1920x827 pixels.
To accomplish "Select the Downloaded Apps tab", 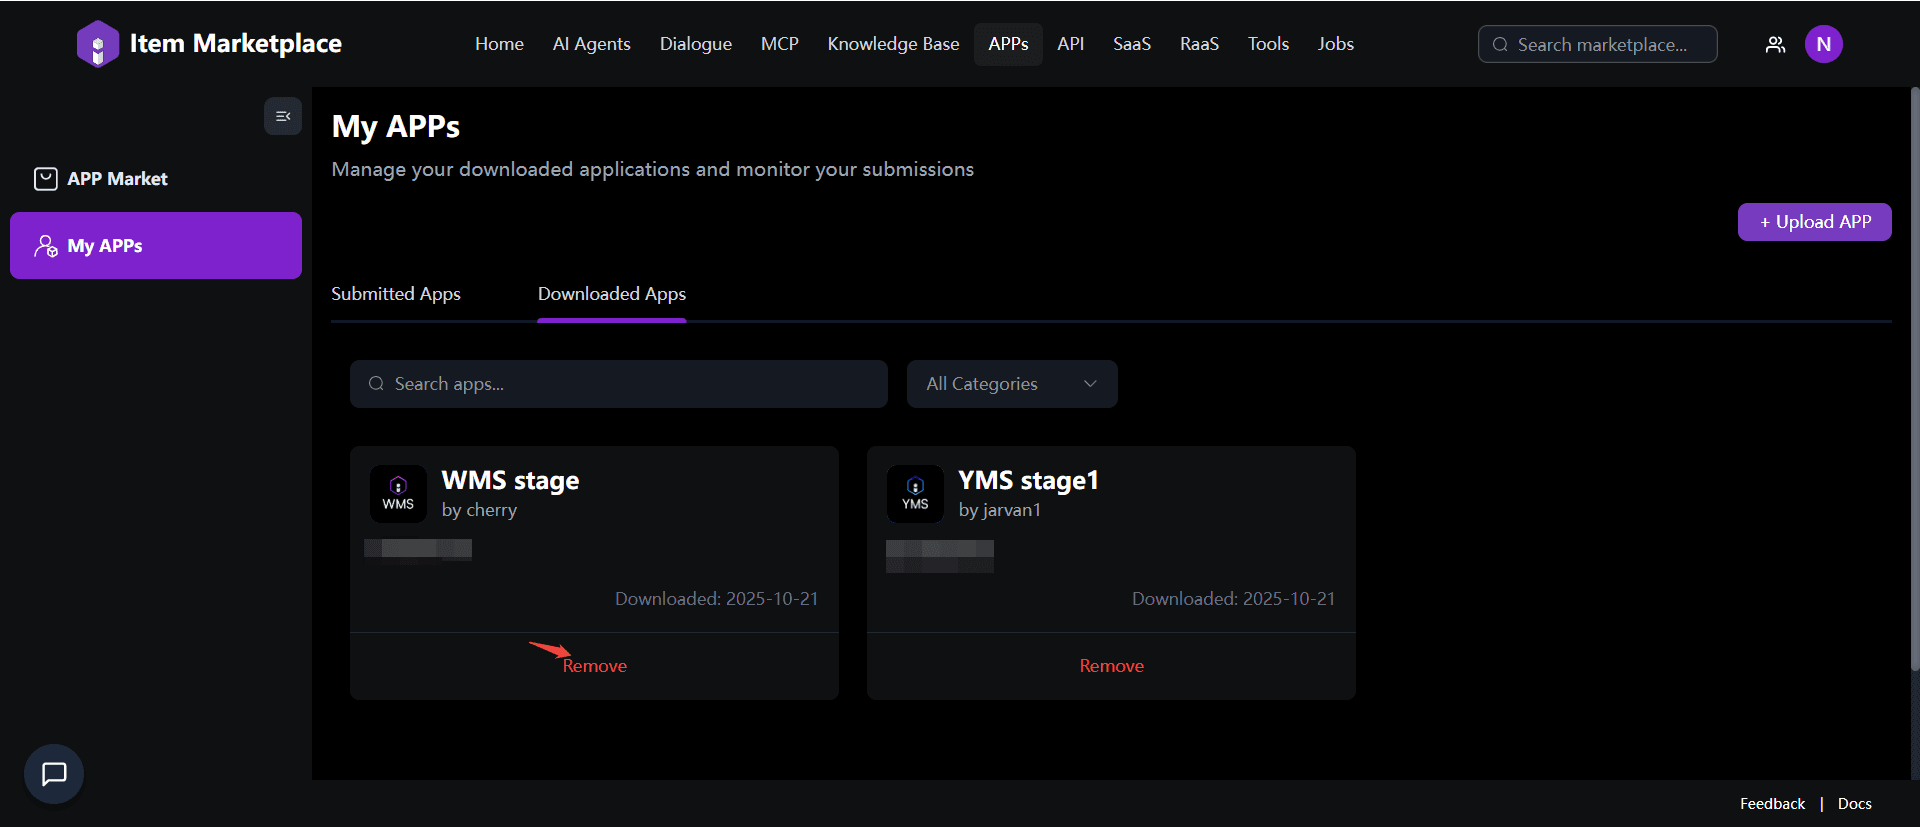I will (x=612, y=294).
